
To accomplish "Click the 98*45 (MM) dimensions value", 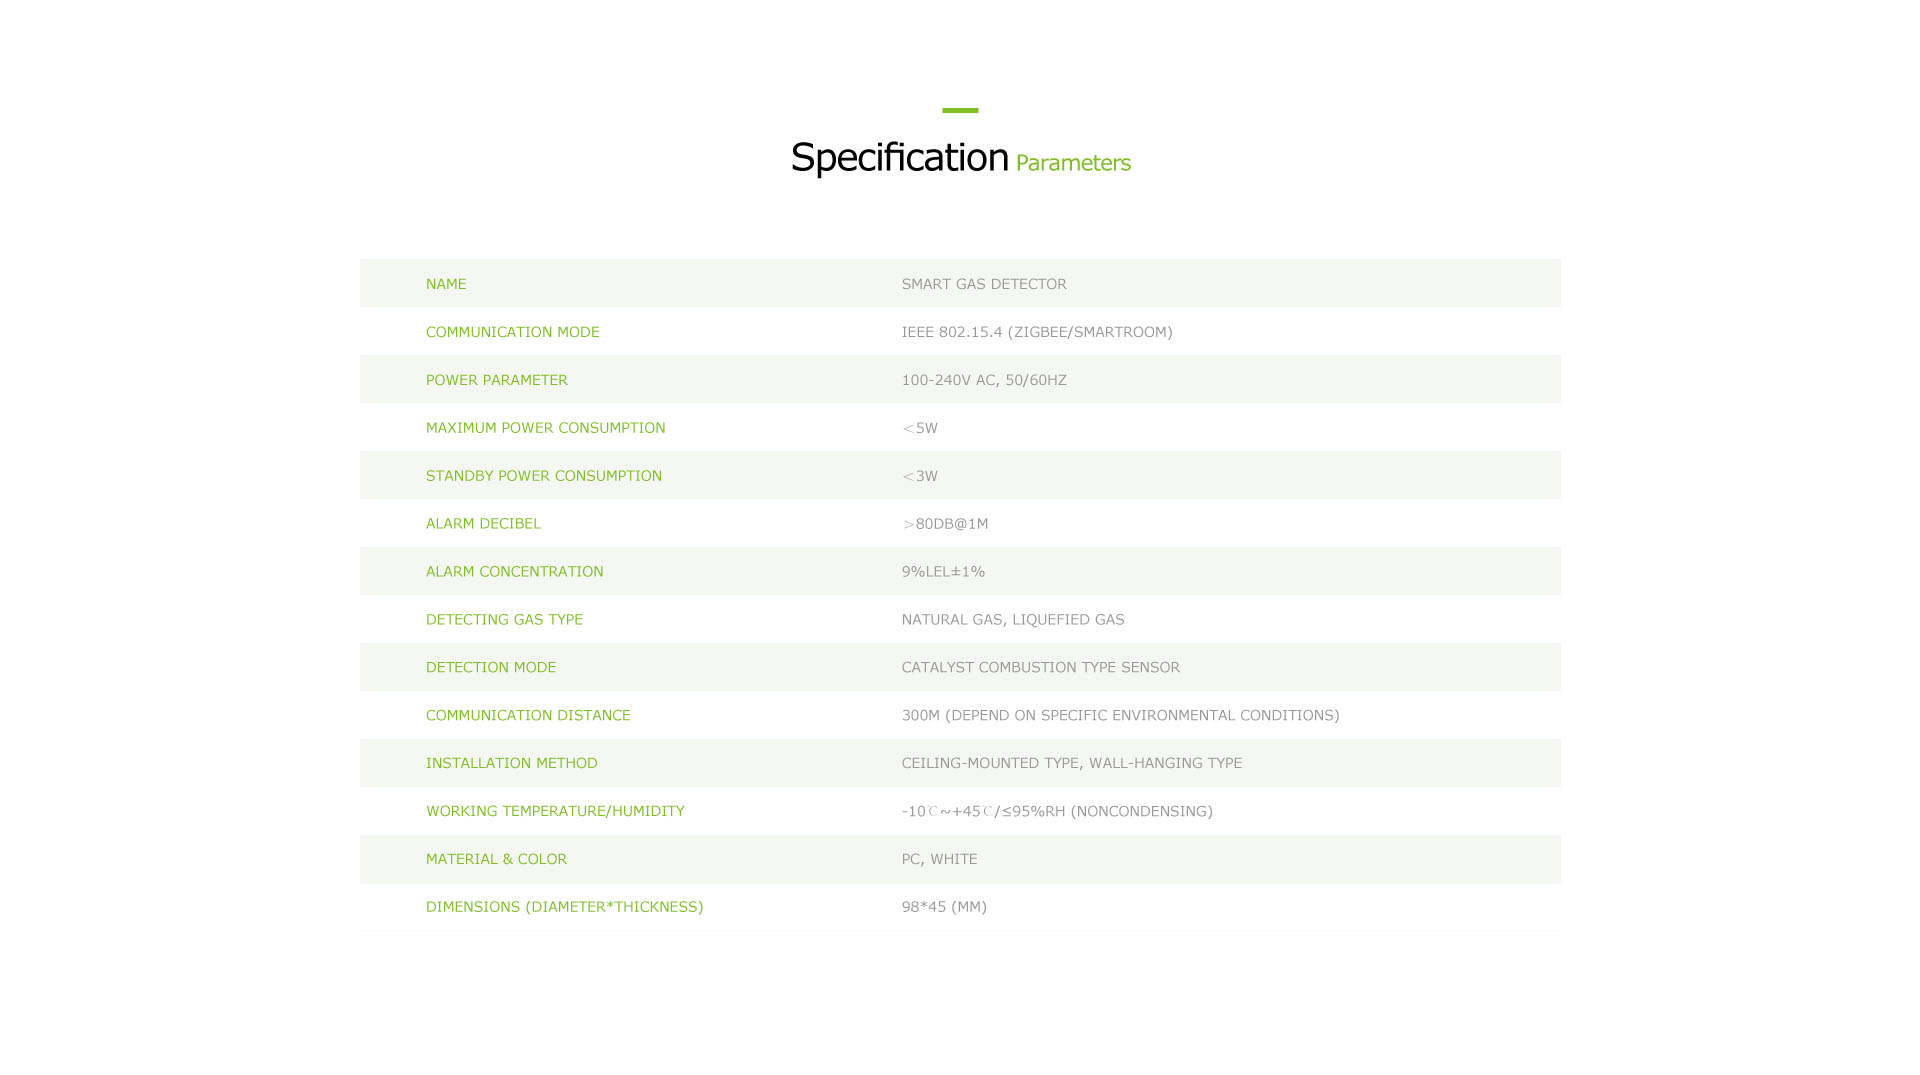I will (x=943, y=907).
